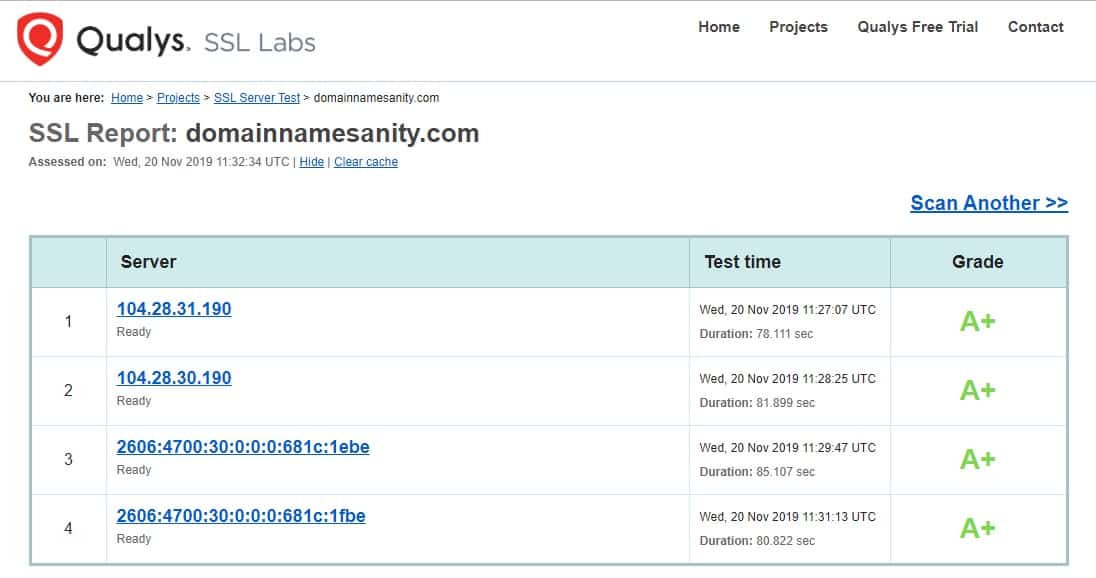This screenshot has width=1096, height=578.
Task: Click Scan Another to test new domain
Action: [x=989, y=203]
